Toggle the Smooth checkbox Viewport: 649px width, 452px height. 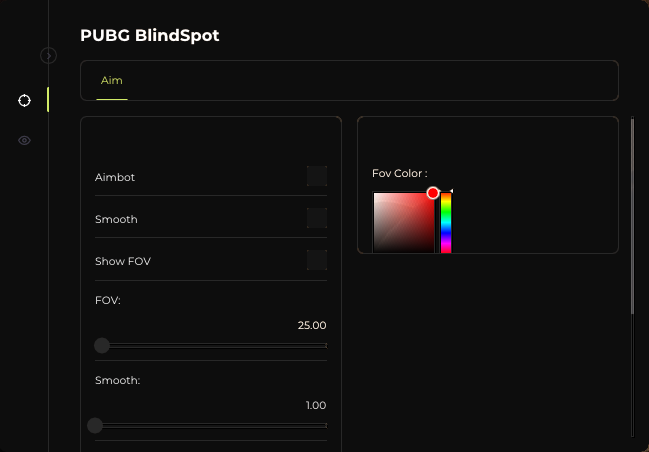pos(317,218)
